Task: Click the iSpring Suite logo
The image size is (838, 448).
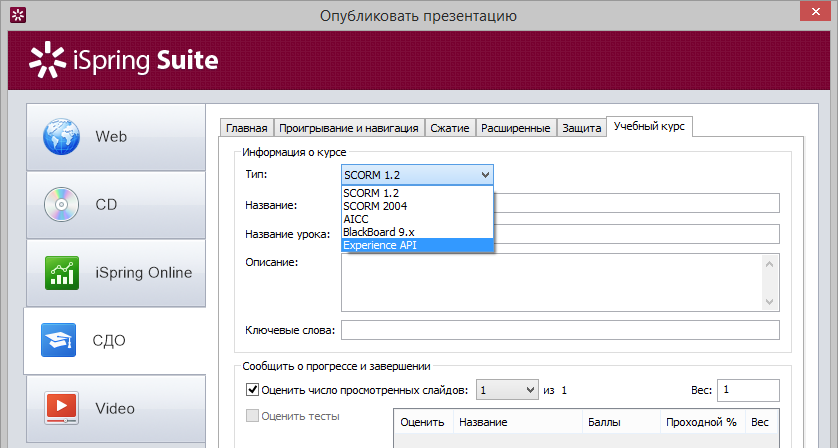Action: [x=123, y=60]
